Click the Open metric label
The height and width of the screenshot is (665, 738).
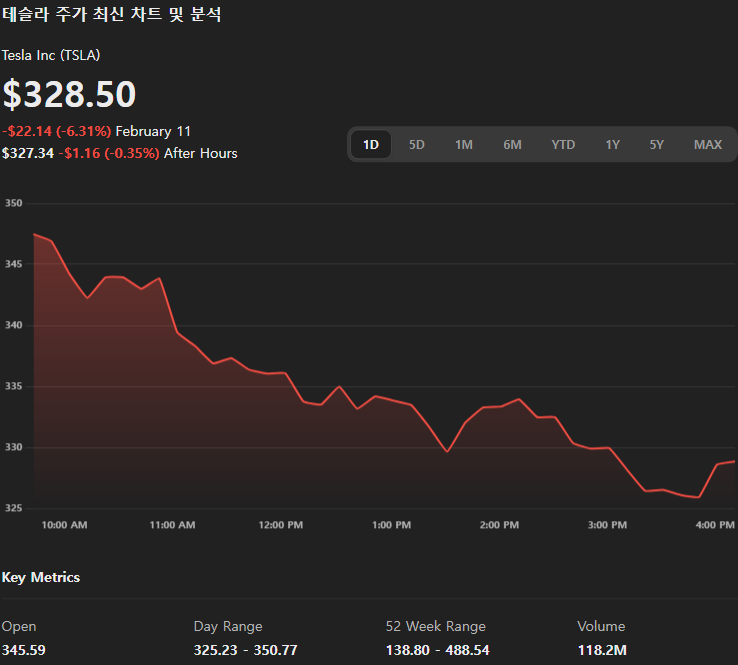(19, 626)
